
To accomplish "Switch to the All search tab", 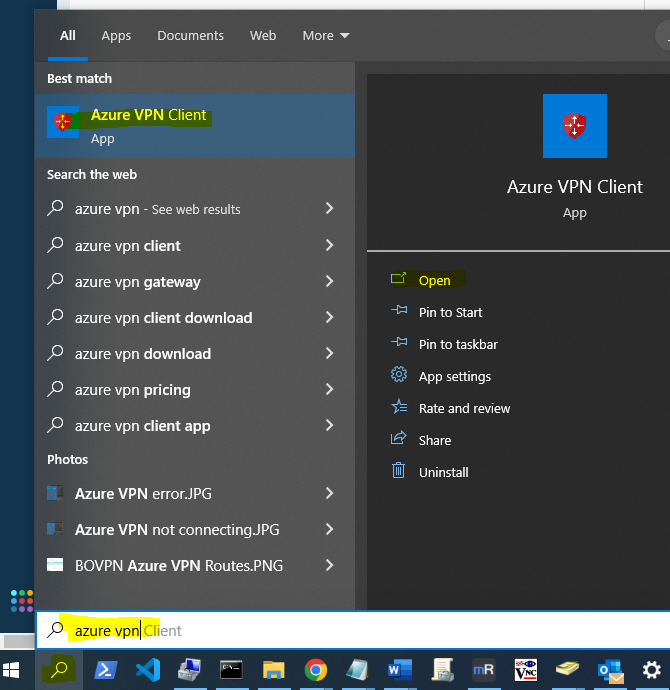I will (68, 36).
